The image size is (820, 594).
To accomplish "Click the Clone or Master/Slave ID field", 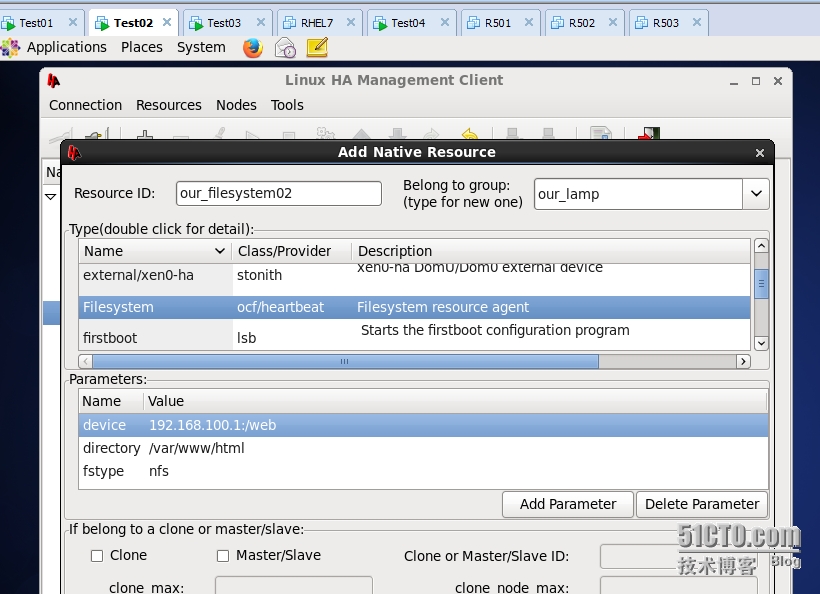I will click(x=679, y=556).
